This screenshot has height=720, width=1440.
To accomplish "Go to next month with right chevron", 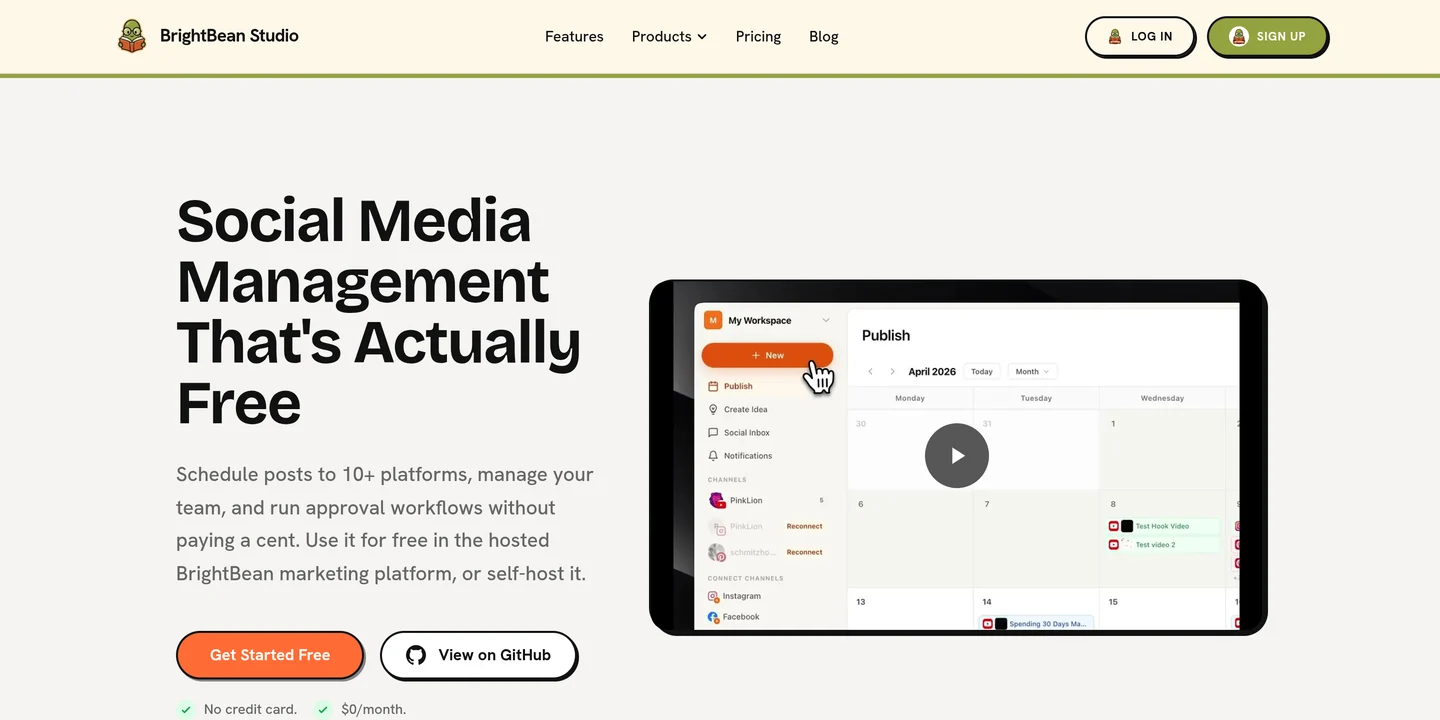I will 892,371.
